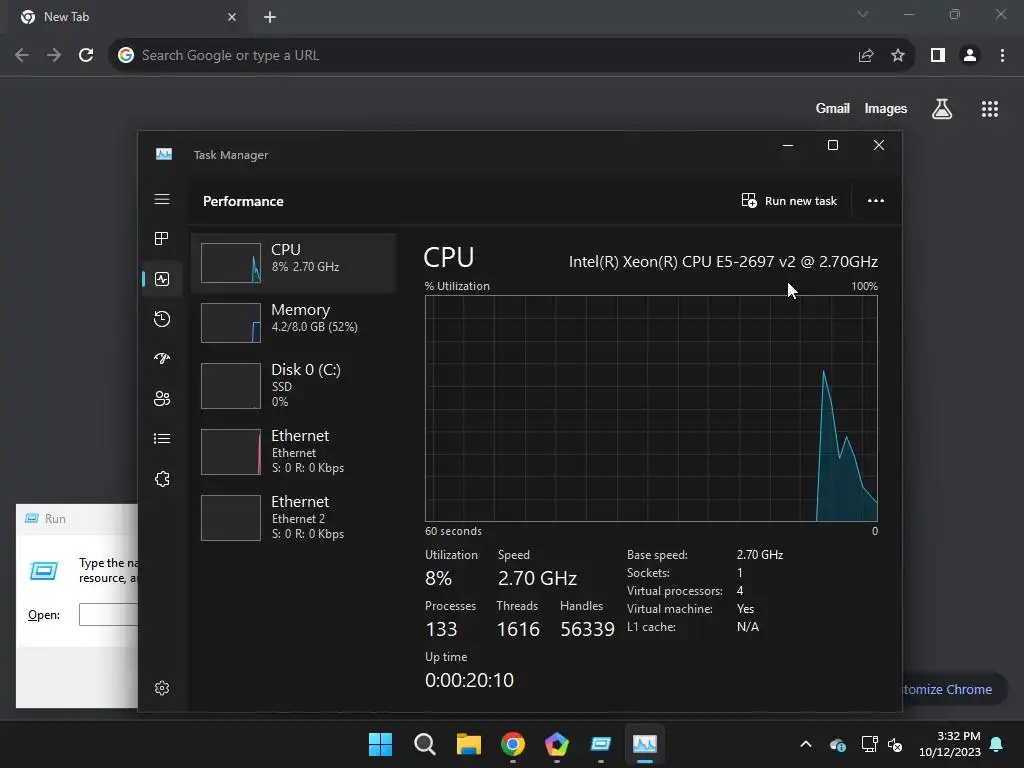Viewport: 1024px width, 768px height.
Task: Open the network tray icon
Action: pyautogui.click(x=869, y=744)
